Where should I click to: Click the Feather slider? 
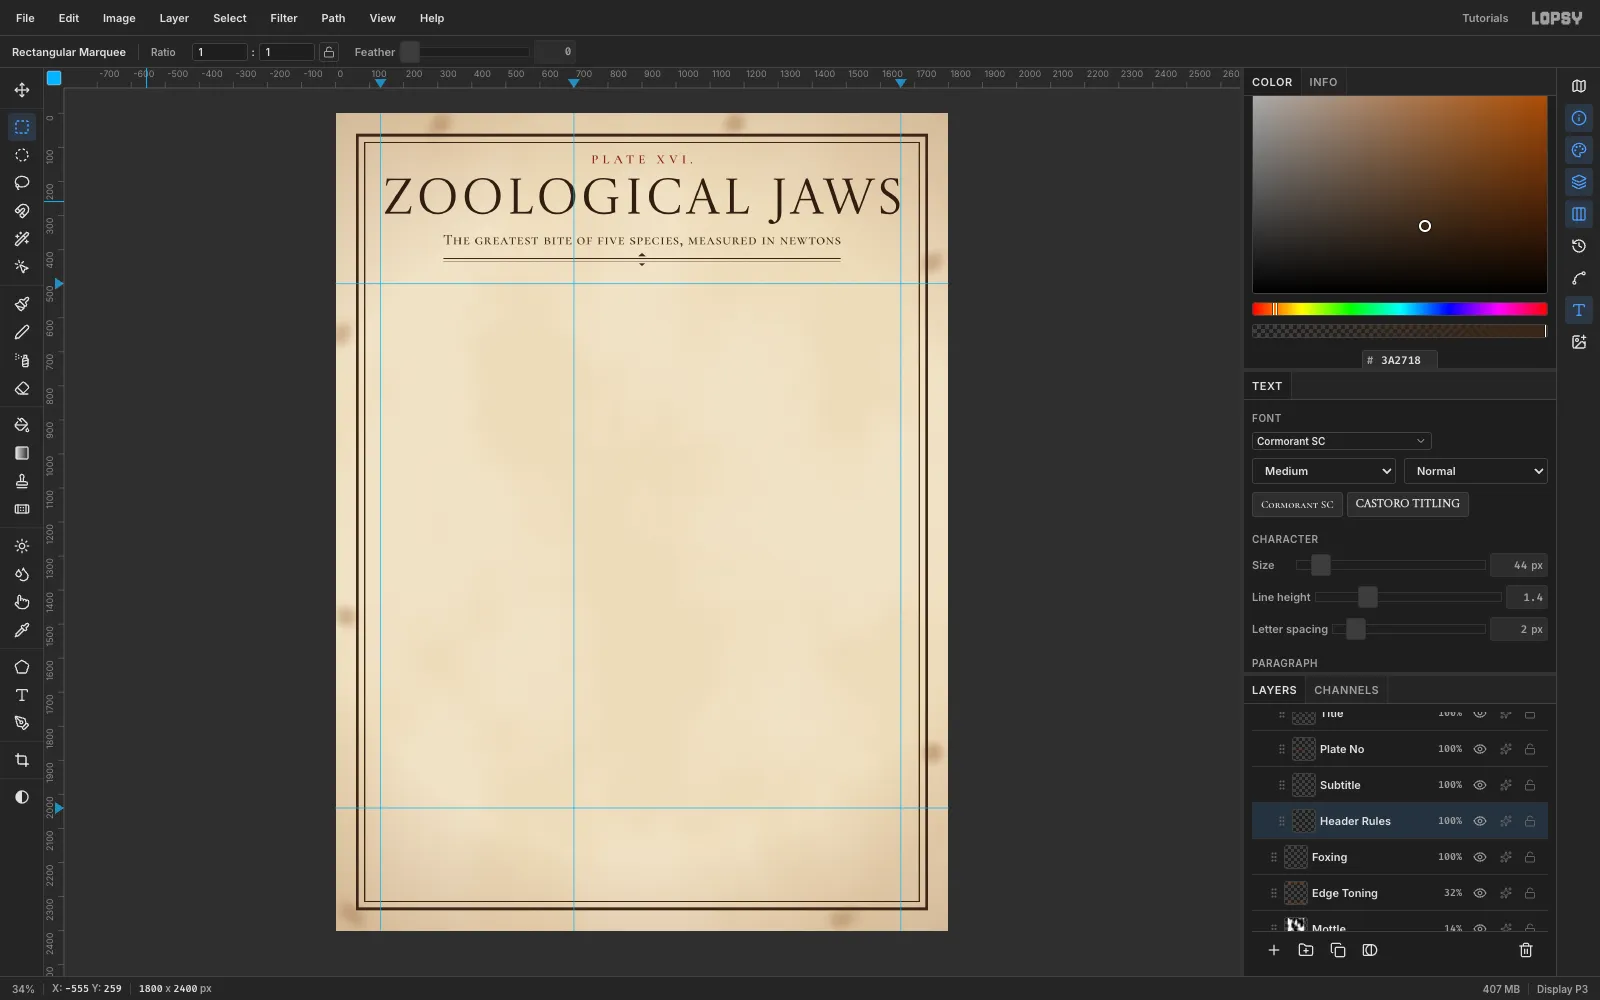465,52
